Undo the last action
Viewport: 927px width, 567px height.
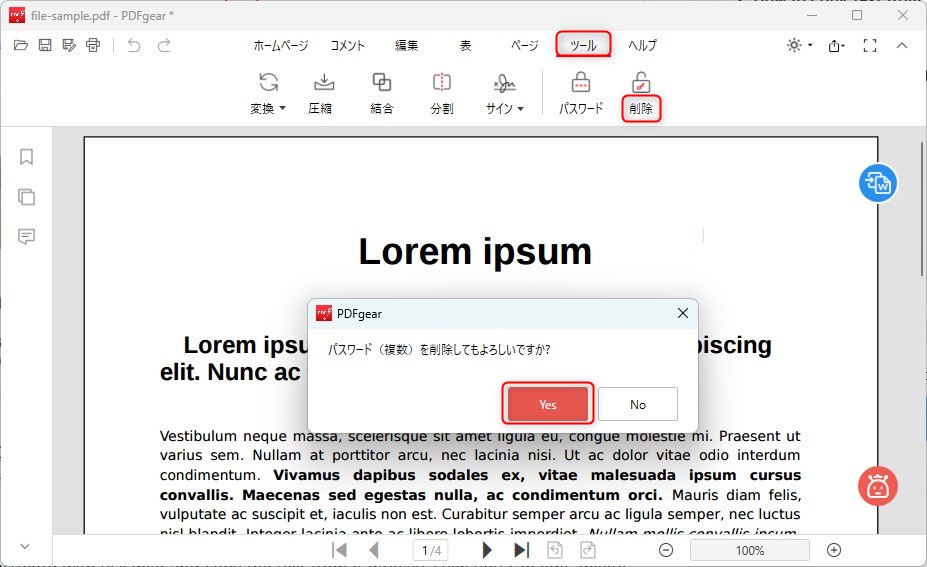pos(134,45)
